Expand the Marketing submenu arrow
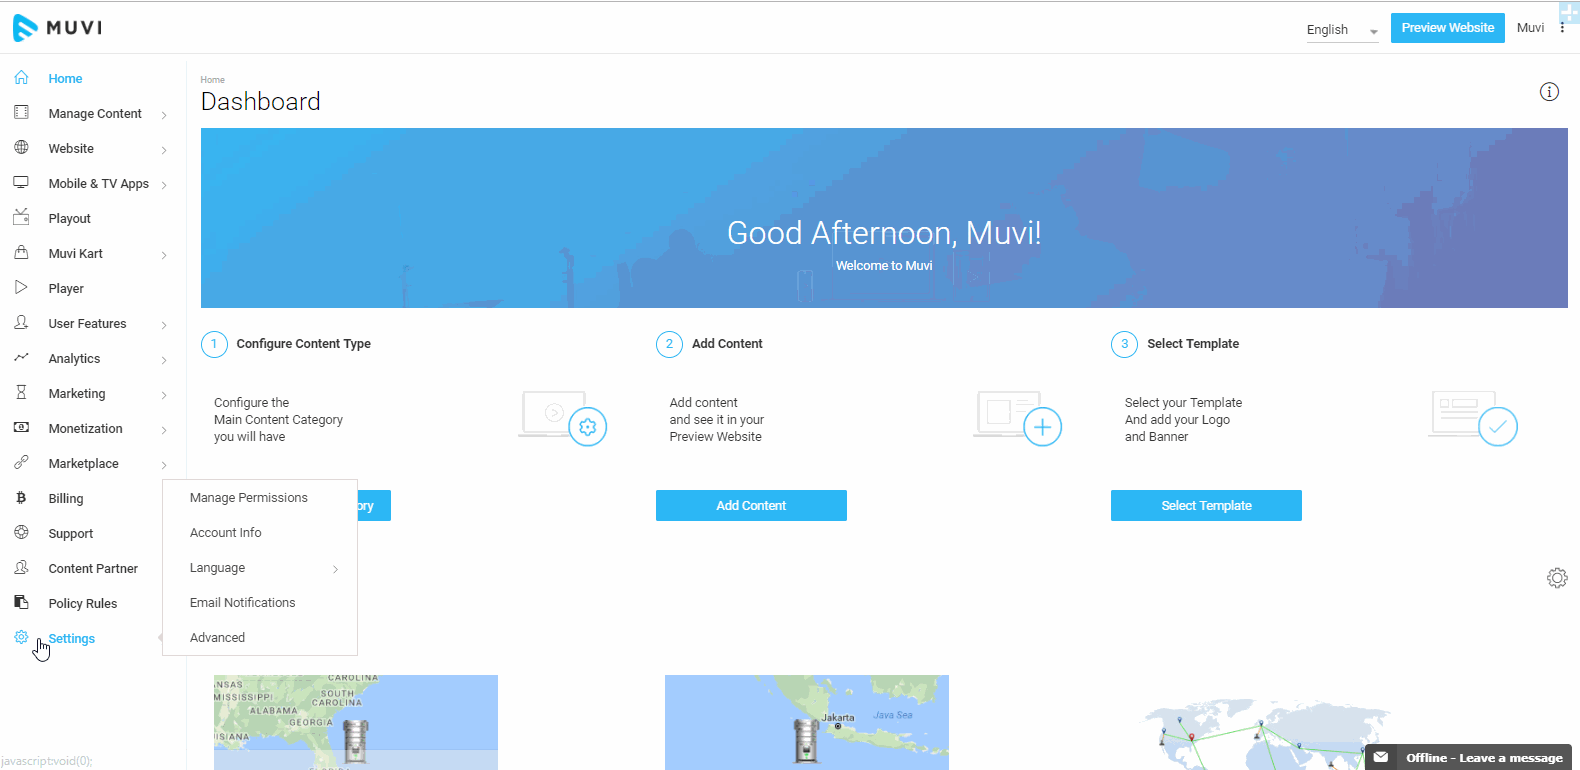Screen dimensions: 1580x770 [164, 395]
